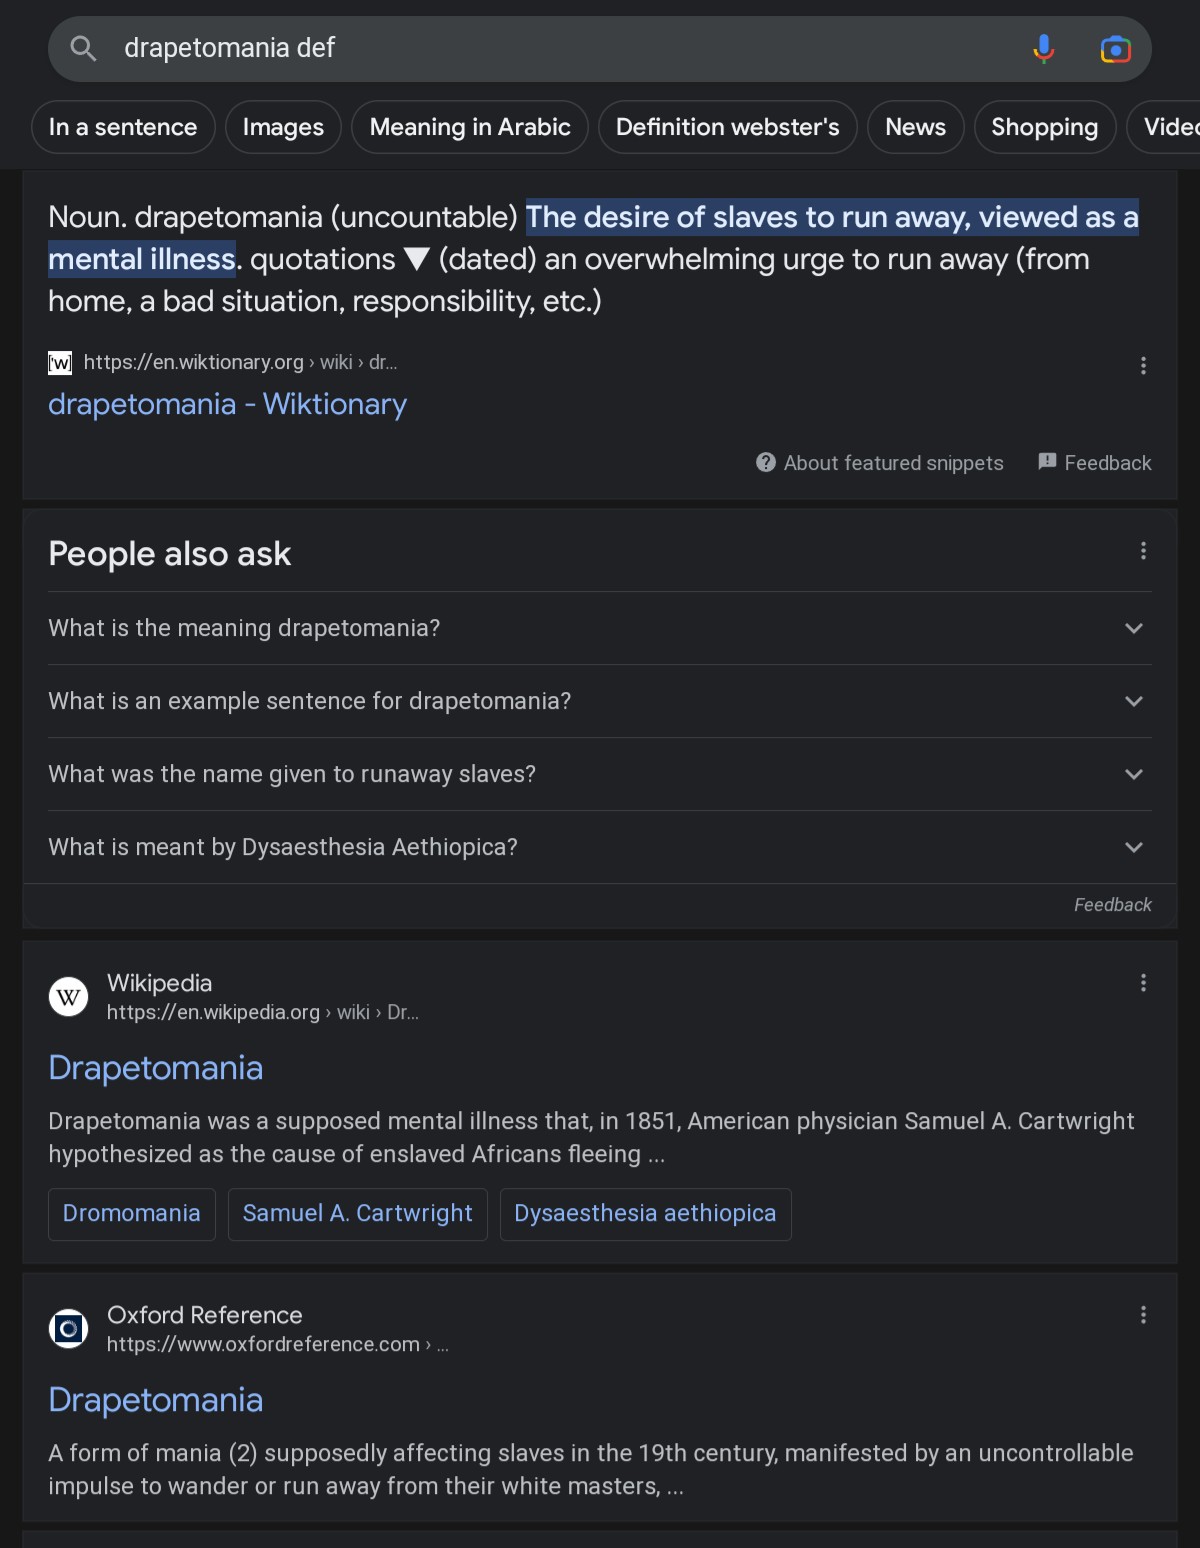The width and height of the screenshot is (1200, 1548).
Task: Open People also ask options menu
Action: [1143, 551]
